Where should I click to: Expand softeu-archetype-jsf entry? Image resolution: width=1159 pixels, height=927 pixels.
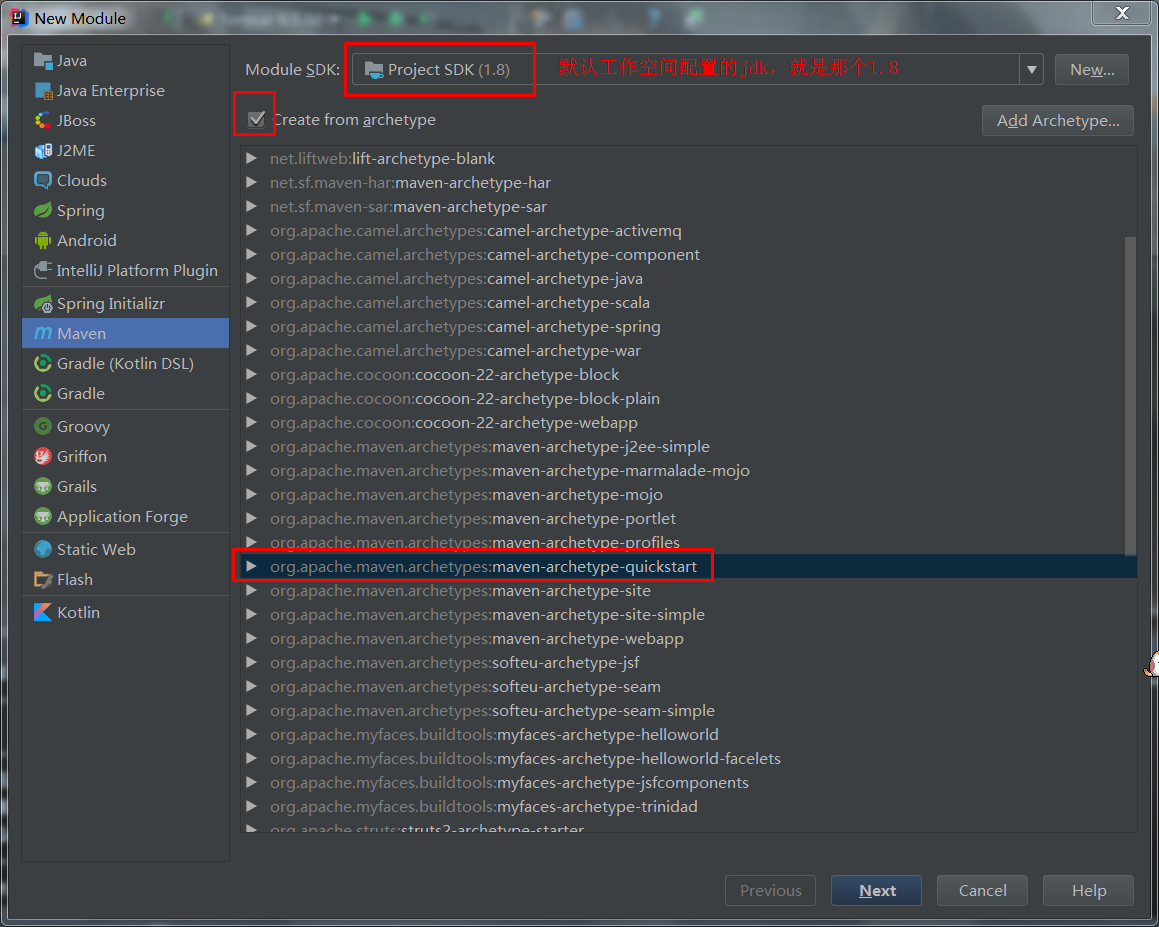click(x=251, y=662)
